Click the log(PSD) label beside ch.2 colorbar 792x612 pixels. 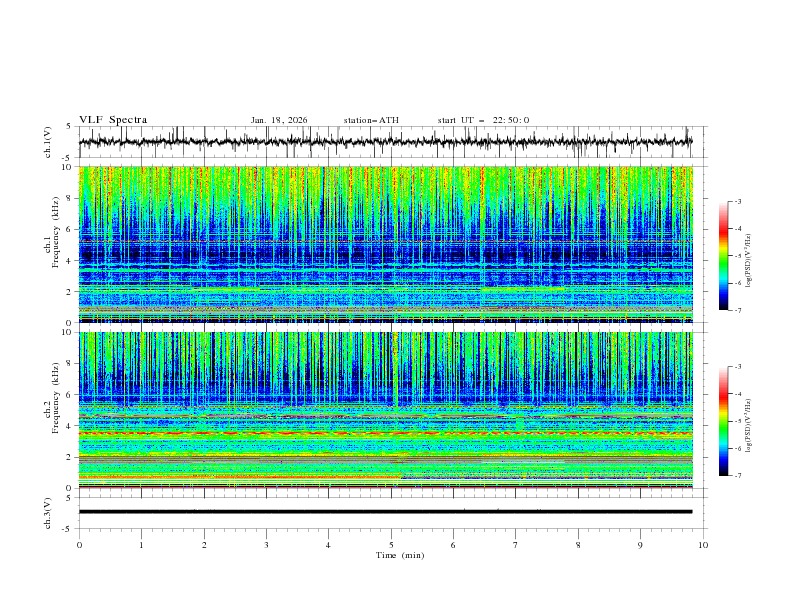(748, 426)
